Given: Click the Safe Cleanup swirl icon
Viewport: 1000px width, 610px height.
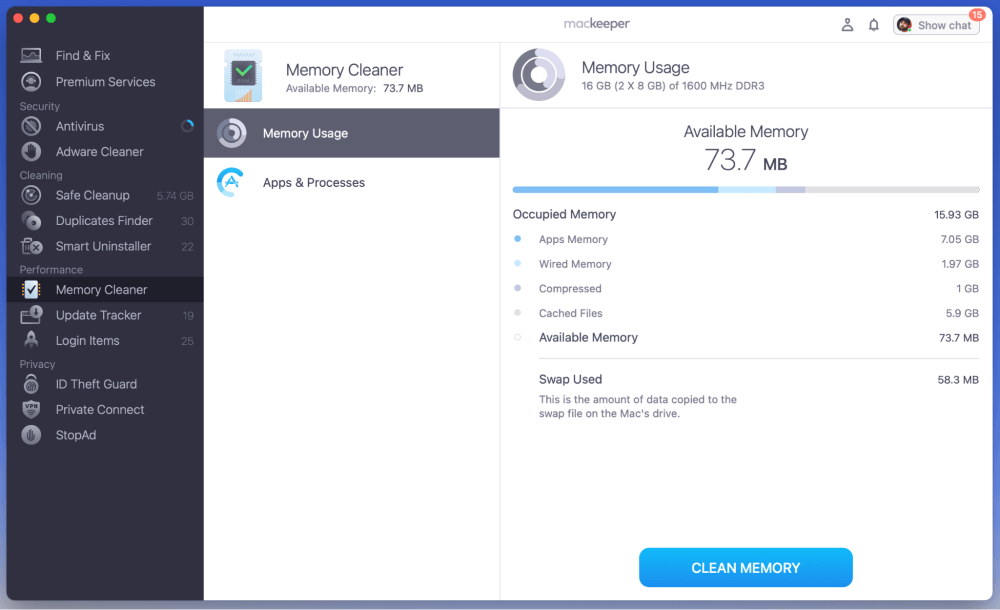Looking at the screenshot, I should point(31,195).
